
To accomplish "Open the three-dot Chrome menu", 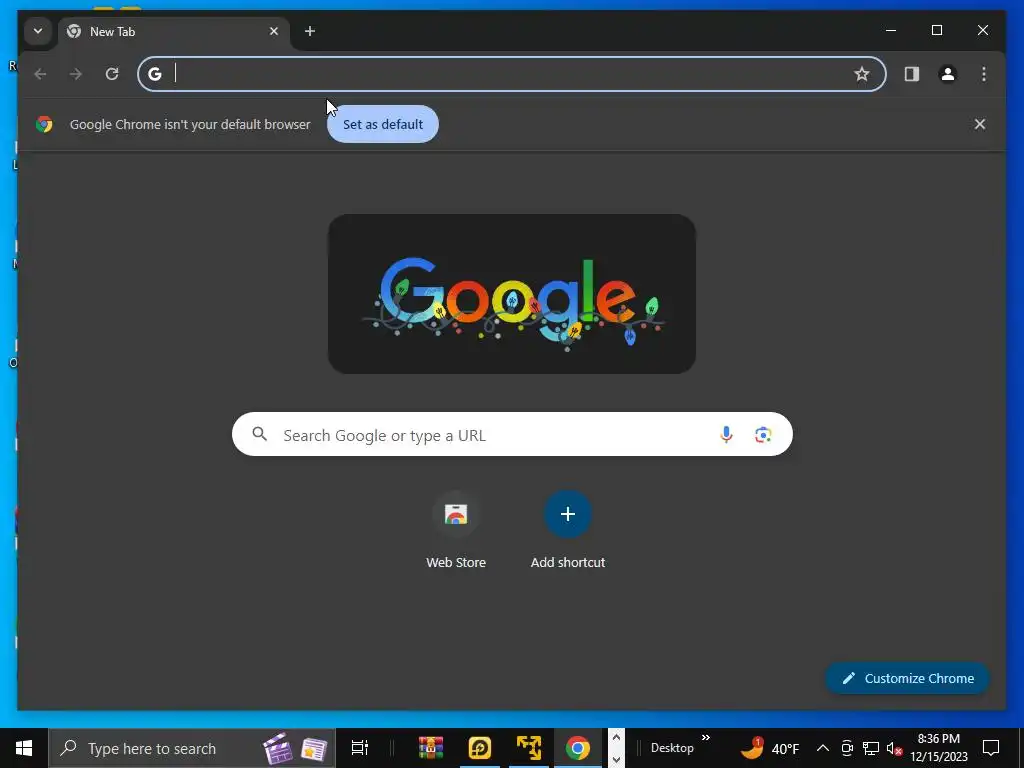I will (x=984, y=74).
